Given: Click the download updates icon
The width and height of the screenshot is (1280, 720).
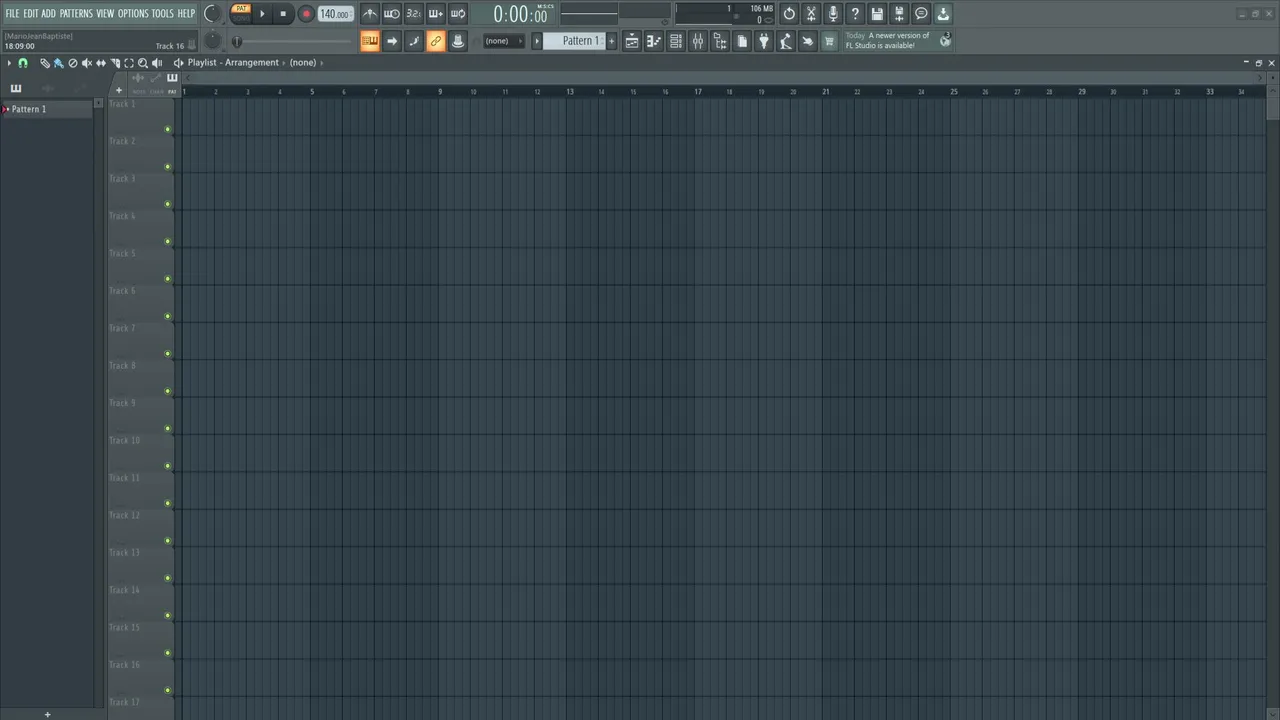Looking at the screenshot, I should pos(943,14).
